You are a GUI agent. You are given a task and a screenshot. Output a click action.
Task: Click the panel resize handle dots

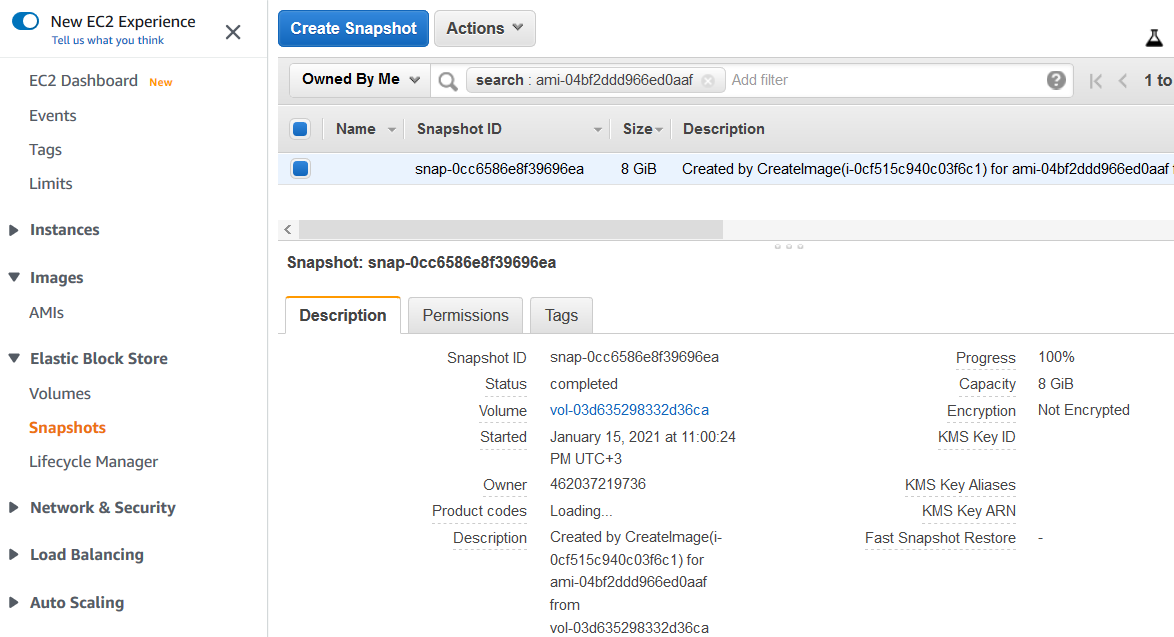point(788,246)
